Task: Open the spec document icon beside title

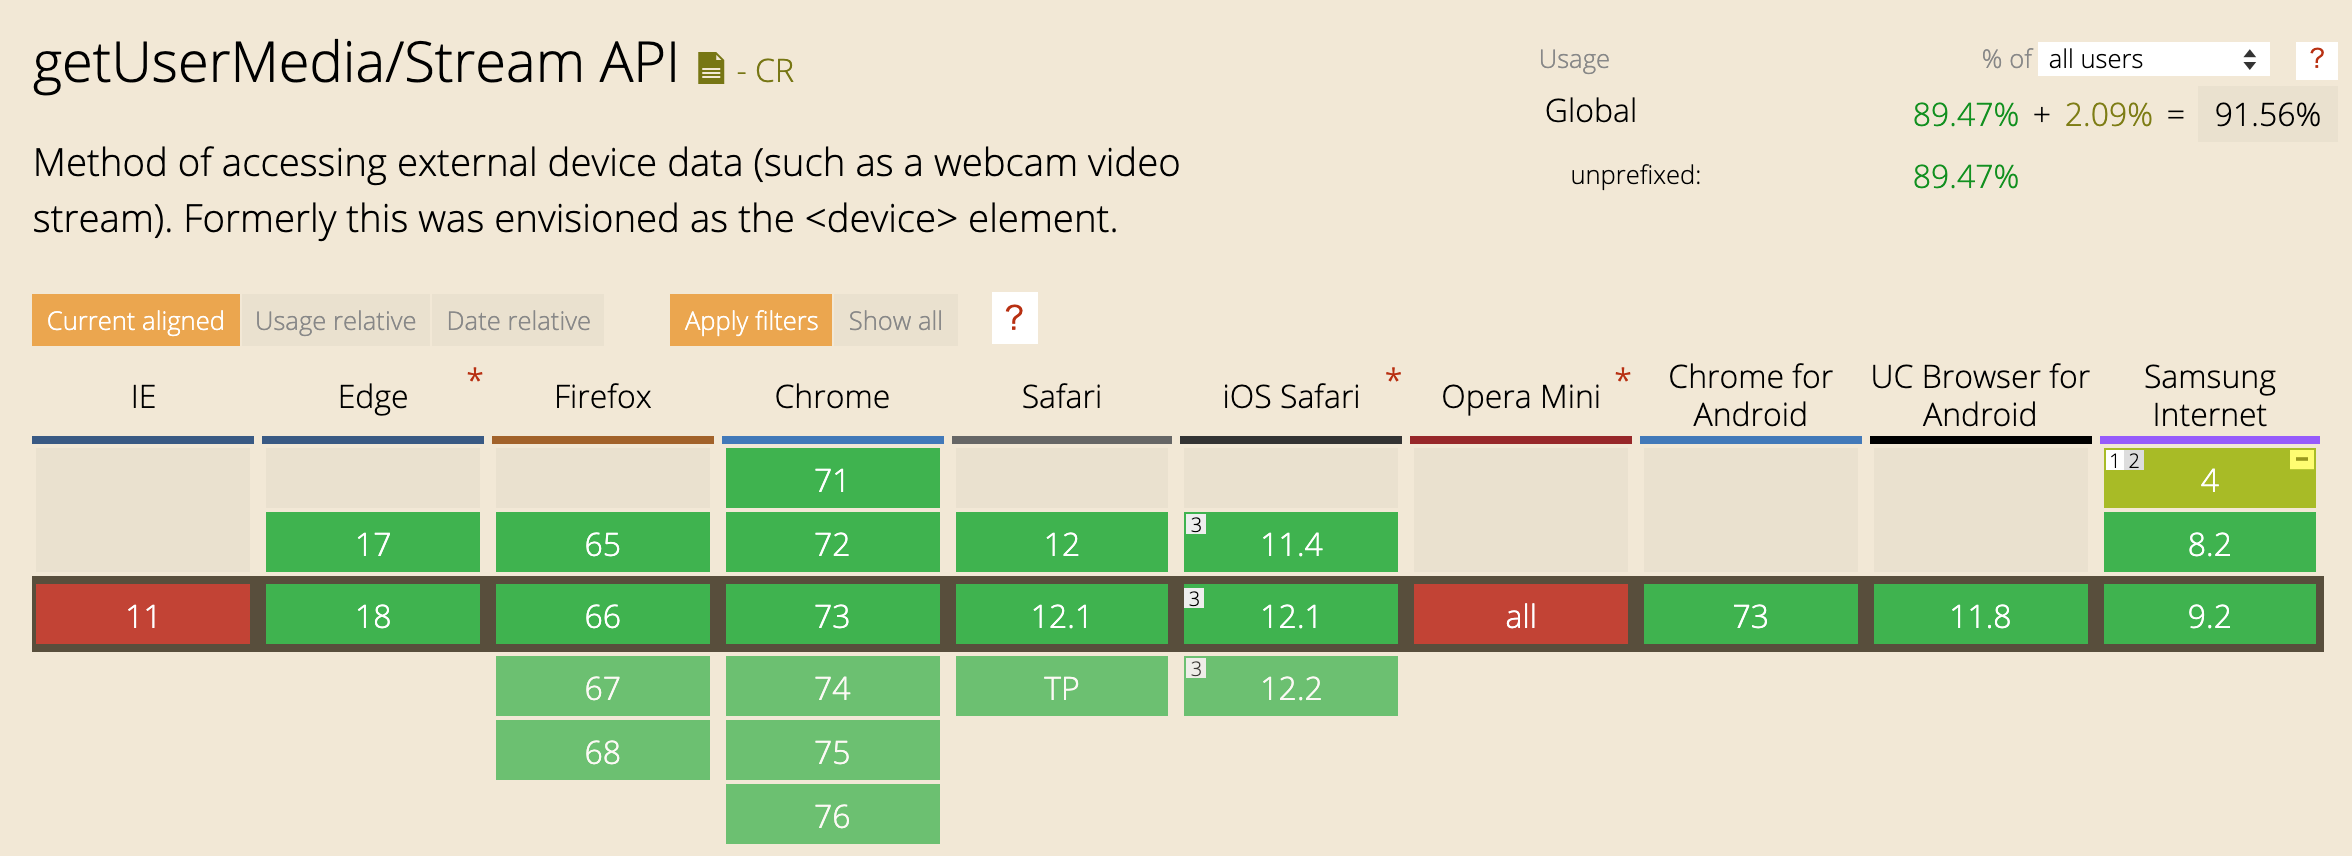Action: (x=710, y=68)
